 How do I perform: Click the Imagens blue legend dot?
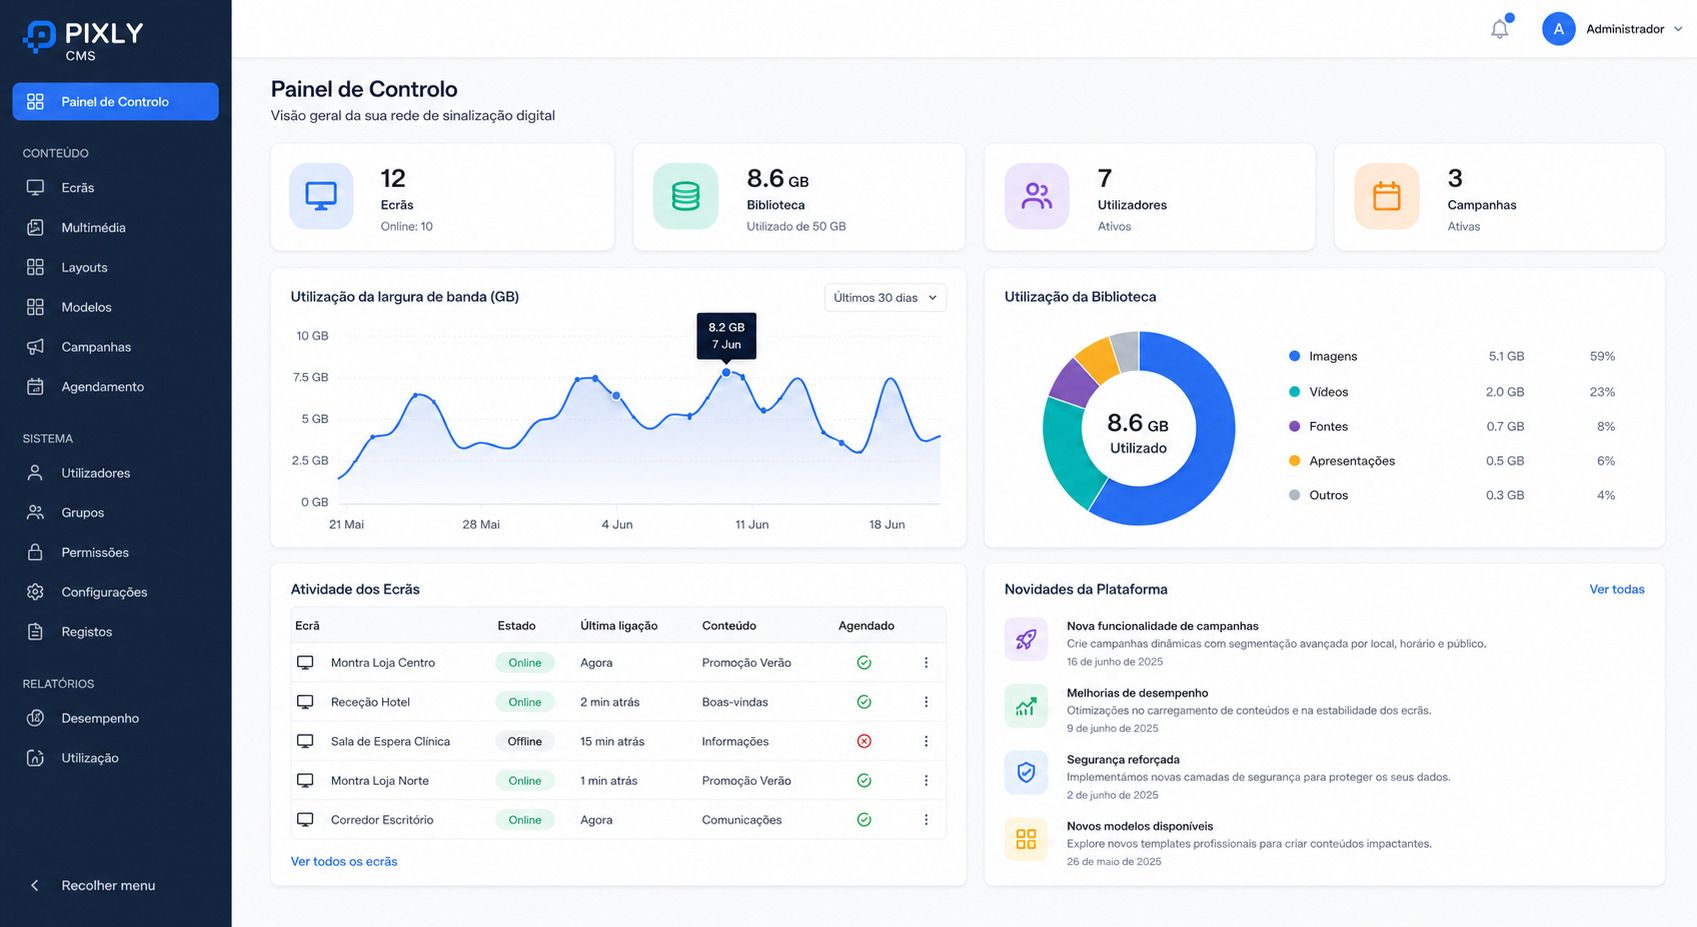pyautogui.click(x=1294, y=356)
